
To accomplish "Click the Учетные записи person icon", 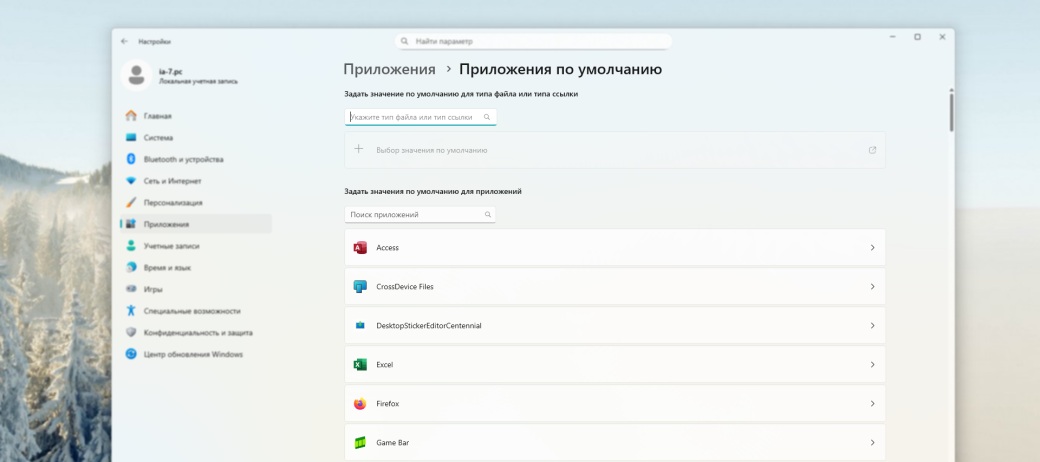I will pos(131,246).
